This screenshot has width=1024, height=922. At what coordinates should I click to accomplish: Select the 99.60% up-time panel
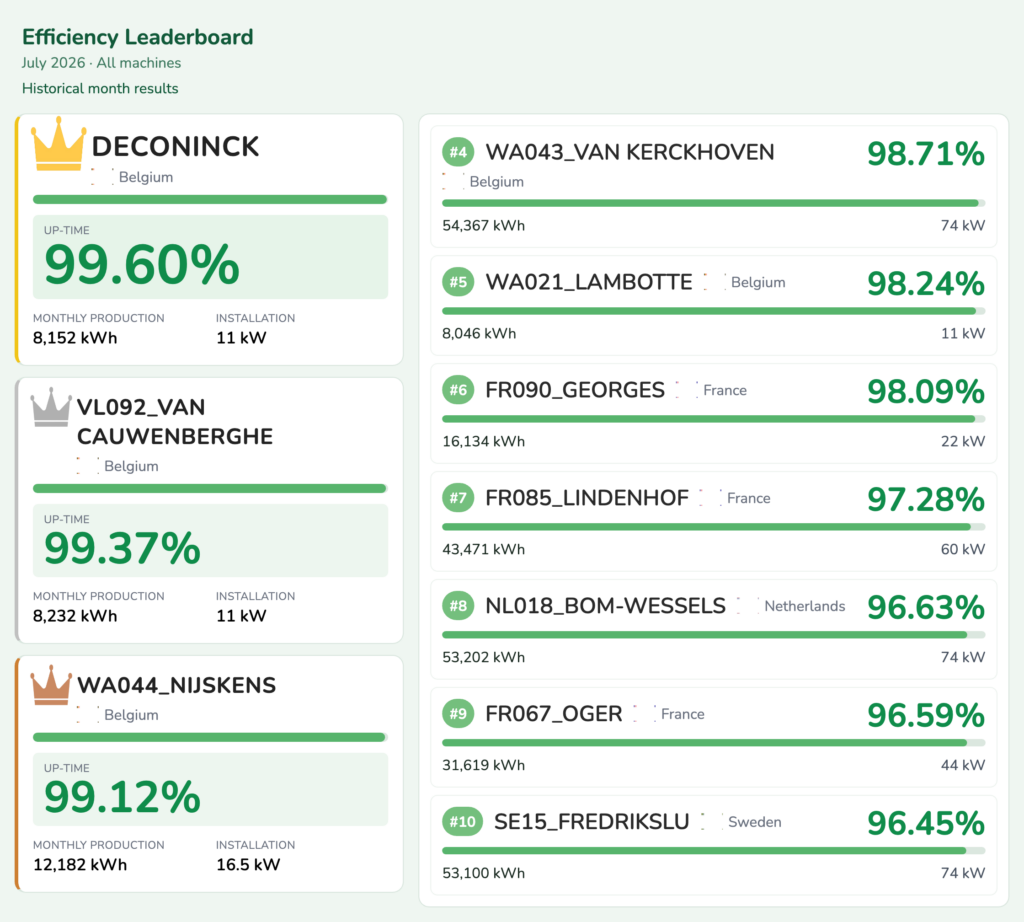click(x=210, y=257)
